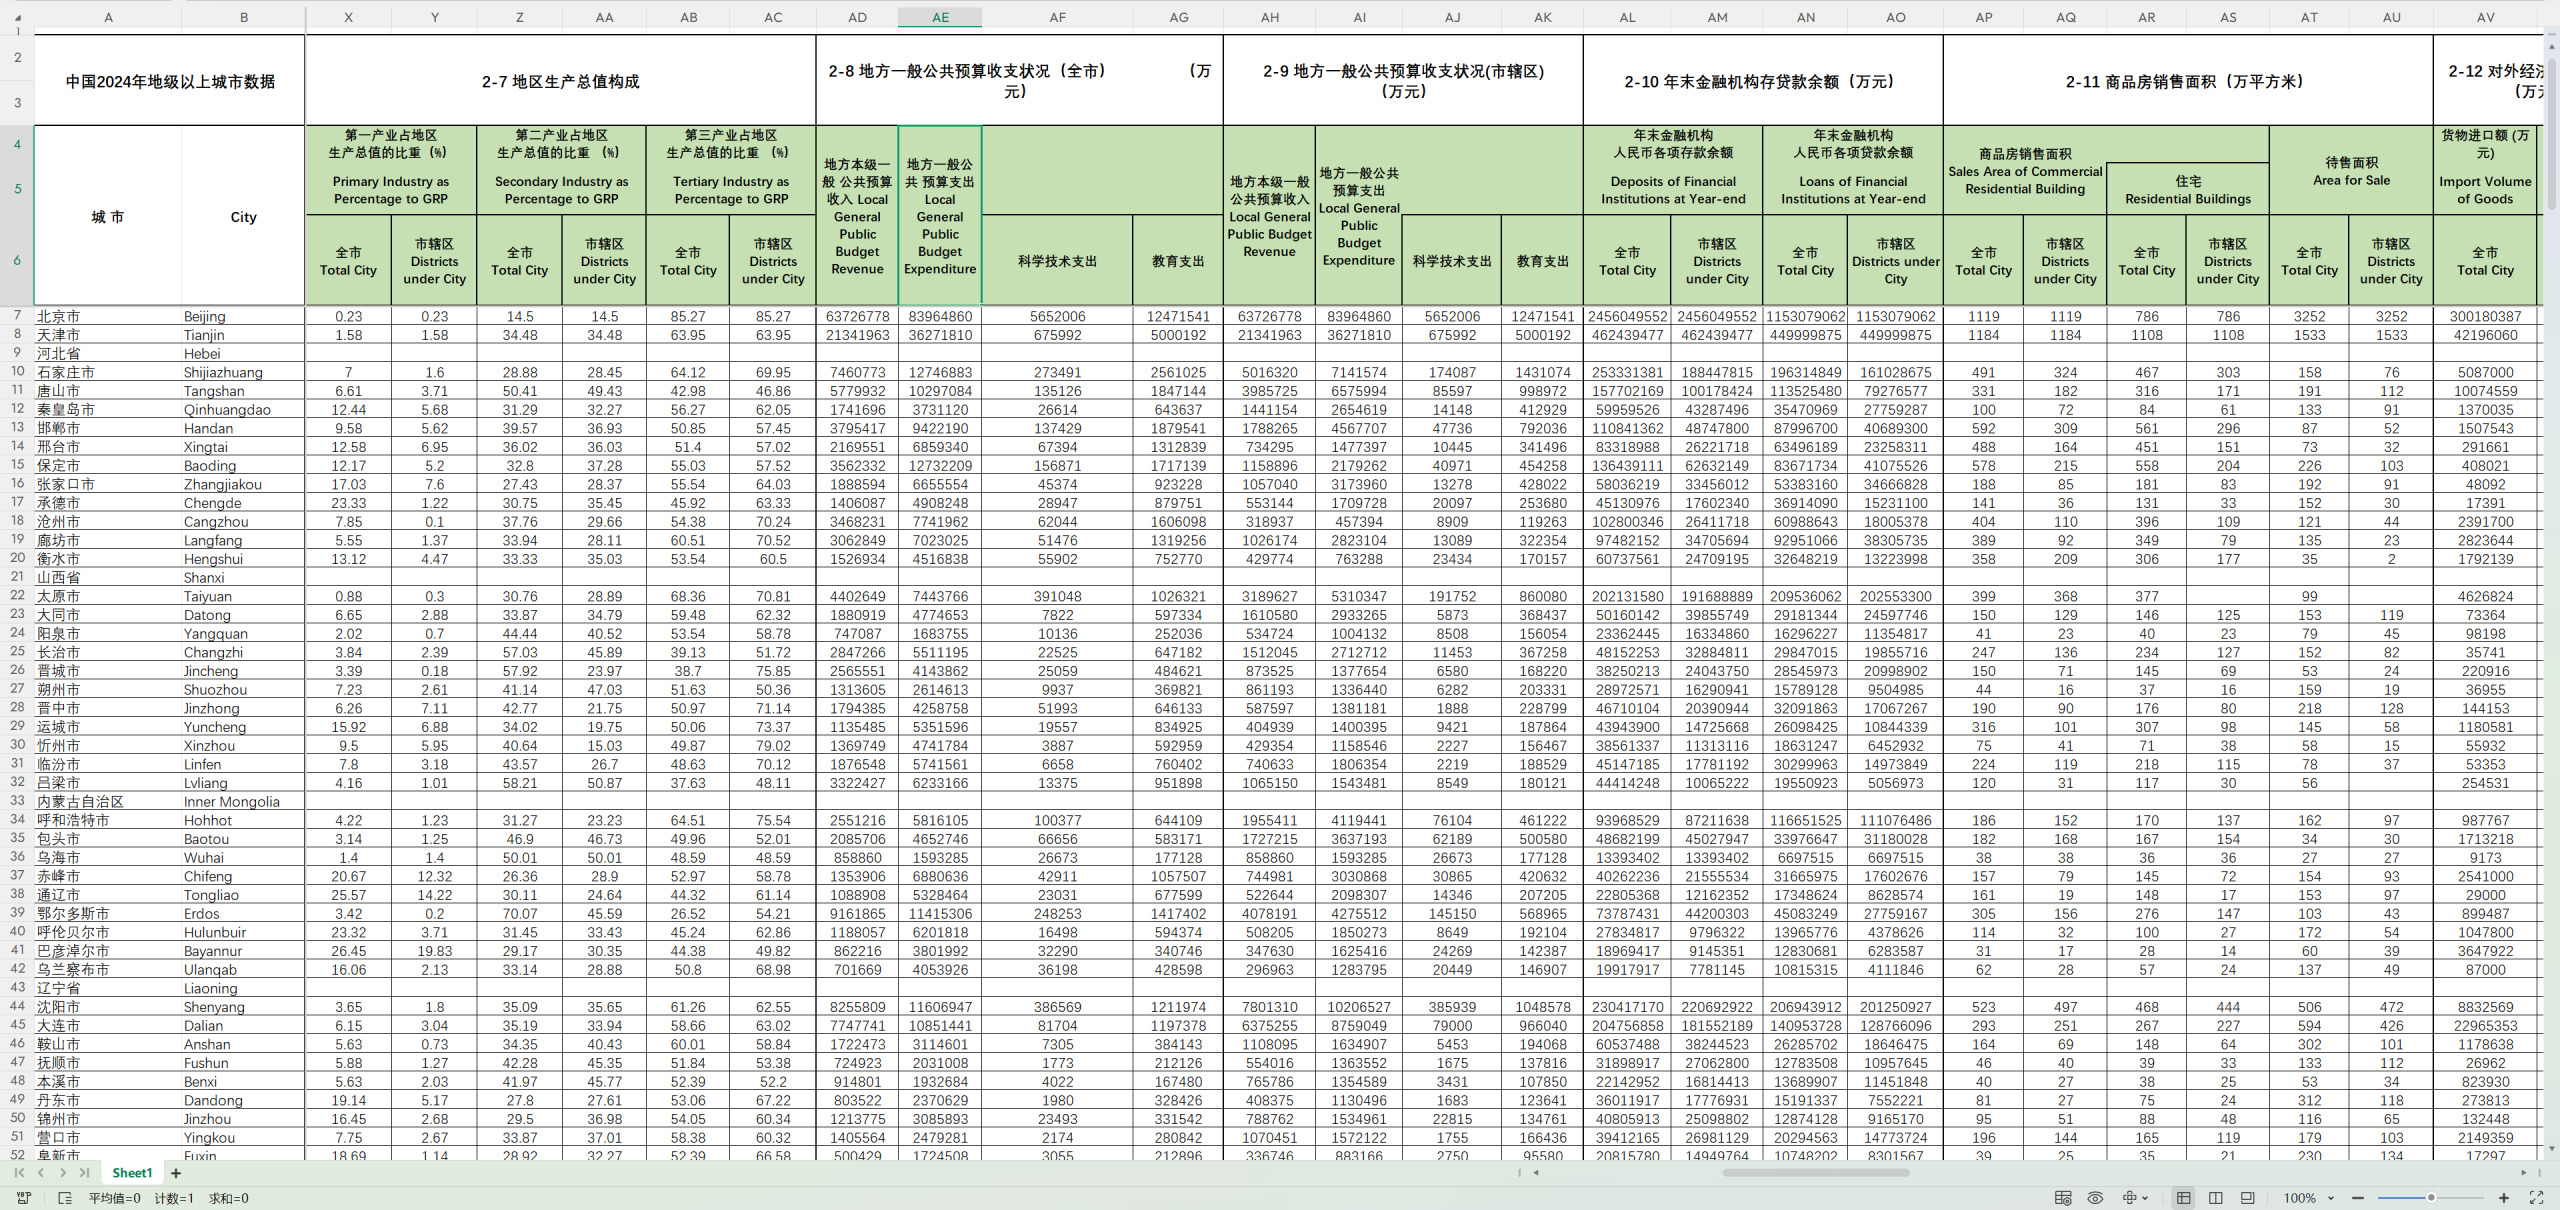Select row header 7

(x=17, y=315)
